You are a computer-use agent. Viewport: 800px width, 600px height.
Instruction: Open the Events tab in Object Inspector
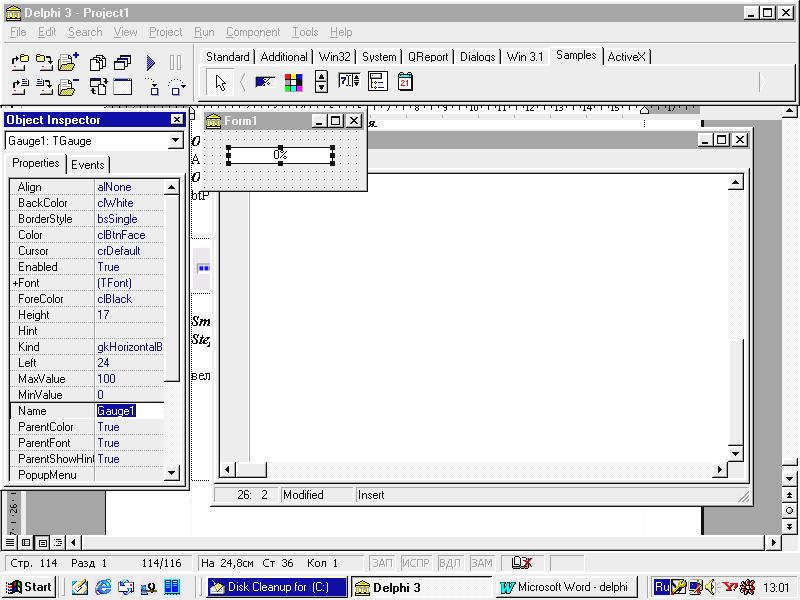88,165
